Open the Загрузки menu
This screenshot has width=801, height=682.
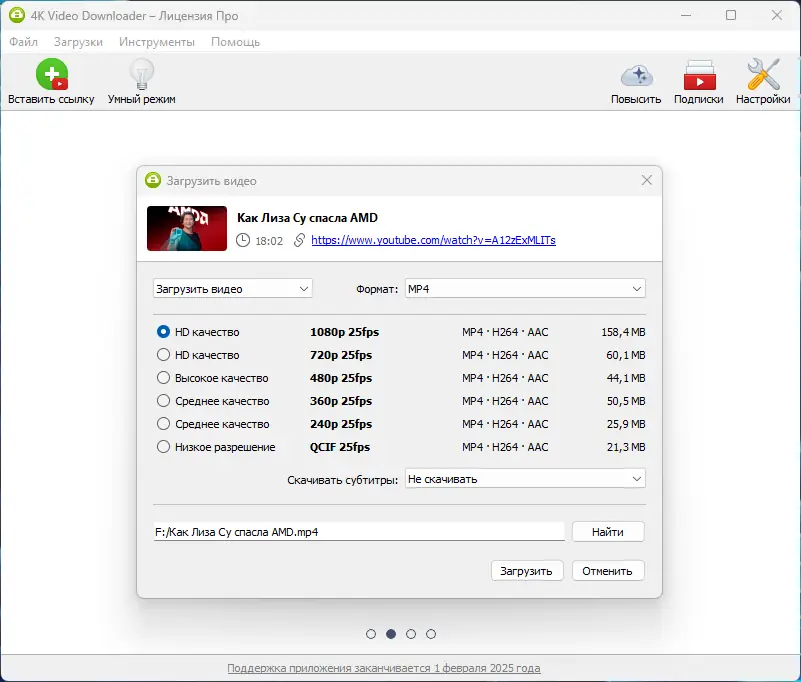[78, 42]
